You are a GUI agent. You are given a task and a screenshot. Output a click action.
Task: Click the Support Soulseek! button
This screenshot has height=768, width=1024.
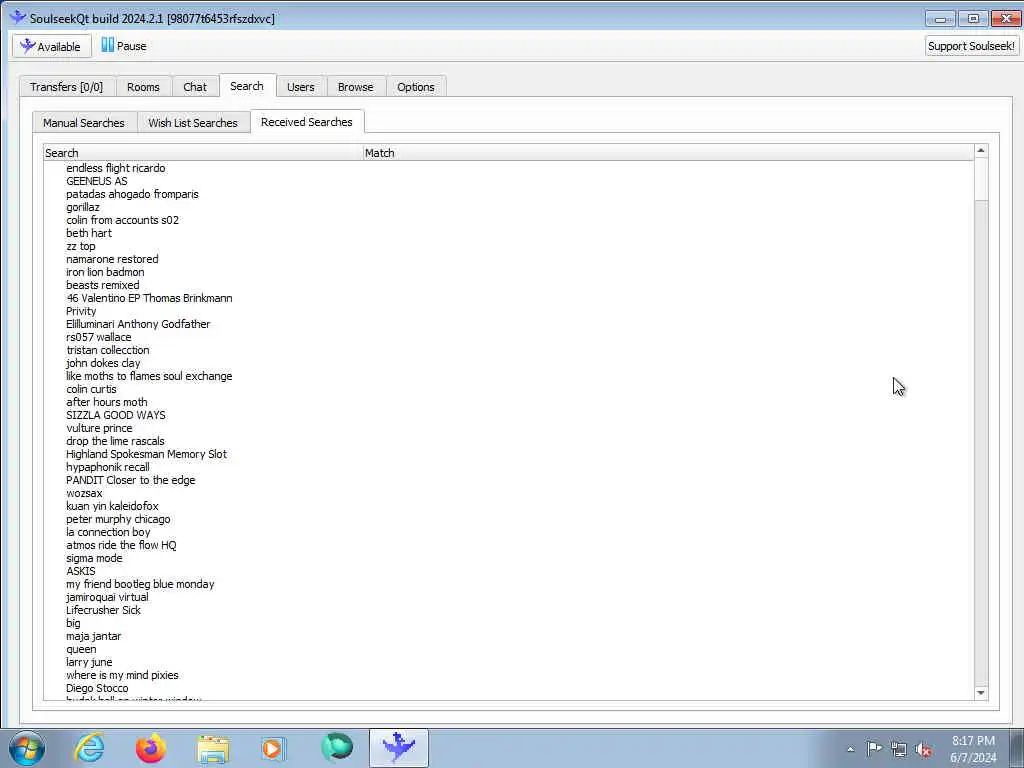(x=971, y=46)
